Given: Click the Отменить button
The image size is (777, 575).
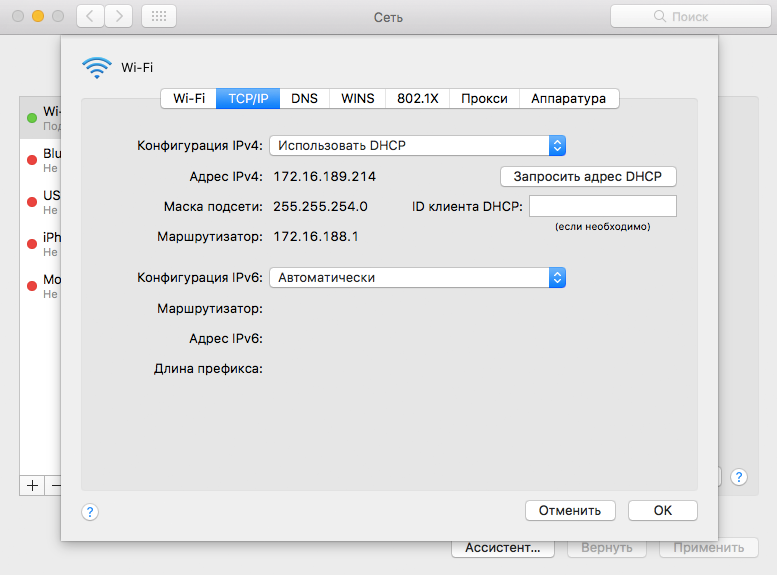Looking at the screenshot, I should point(569,510).
